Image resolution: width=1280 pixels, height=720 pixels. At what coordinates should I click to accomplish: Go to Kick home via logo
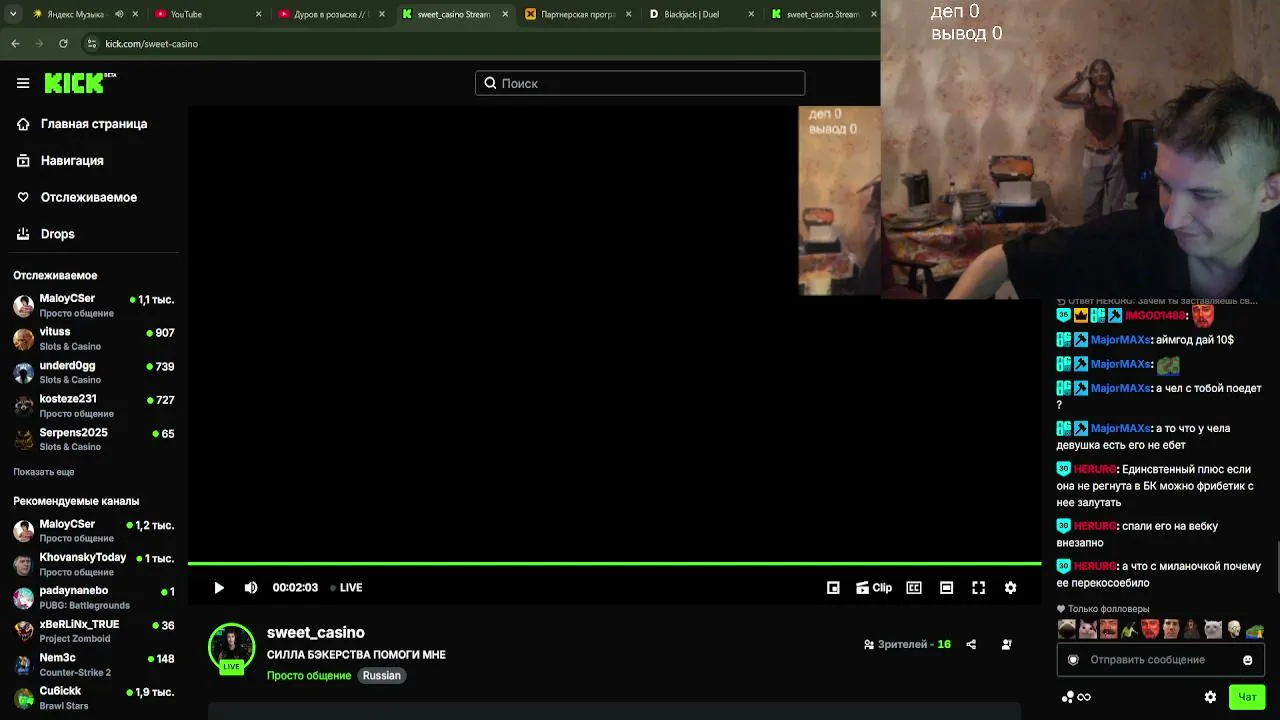pos(80,83)
